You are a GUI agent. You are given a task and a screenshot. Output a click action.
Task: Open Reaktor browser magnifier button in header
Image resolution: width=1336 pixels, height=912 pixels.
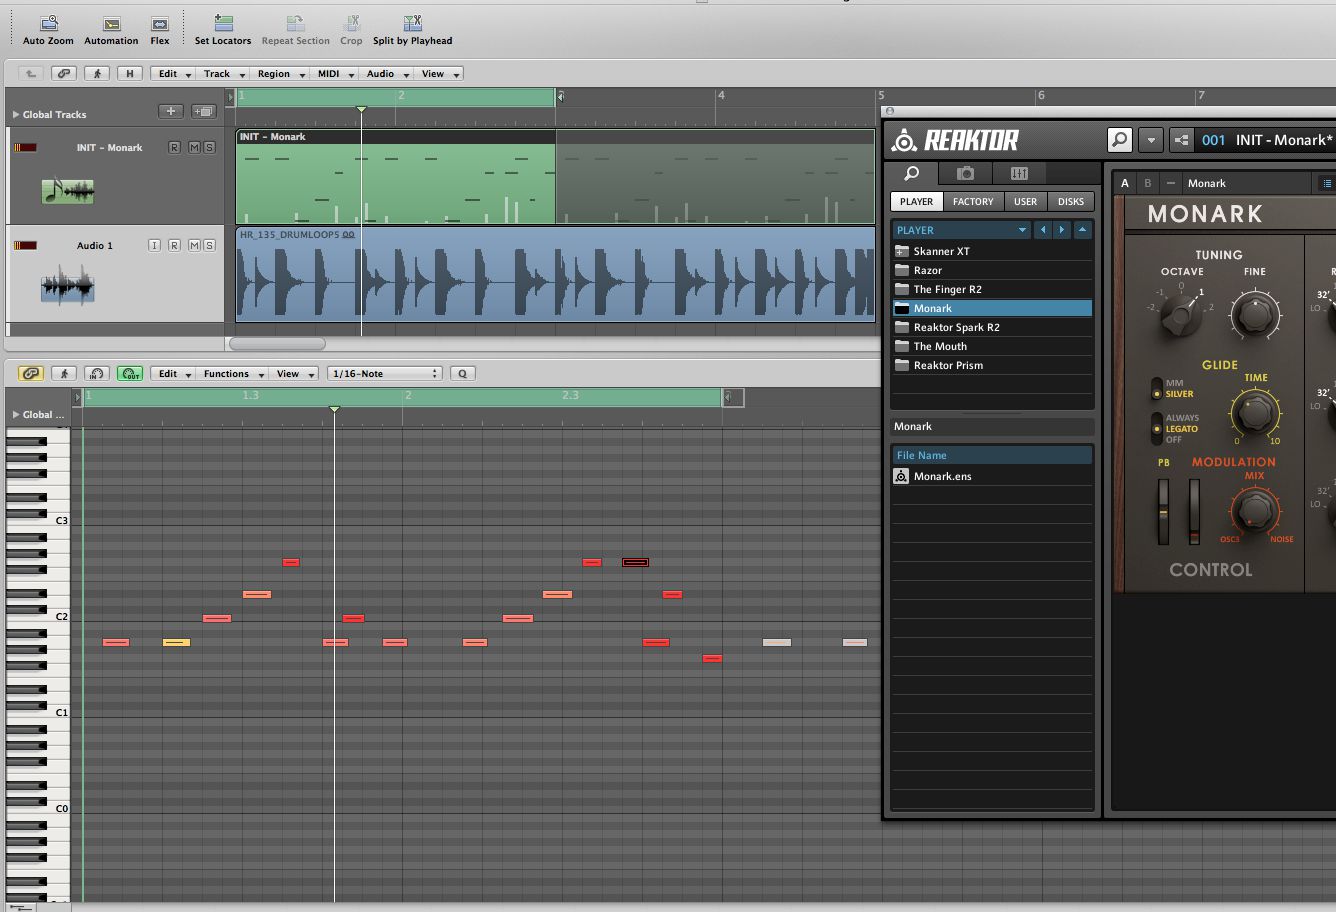1120,140
